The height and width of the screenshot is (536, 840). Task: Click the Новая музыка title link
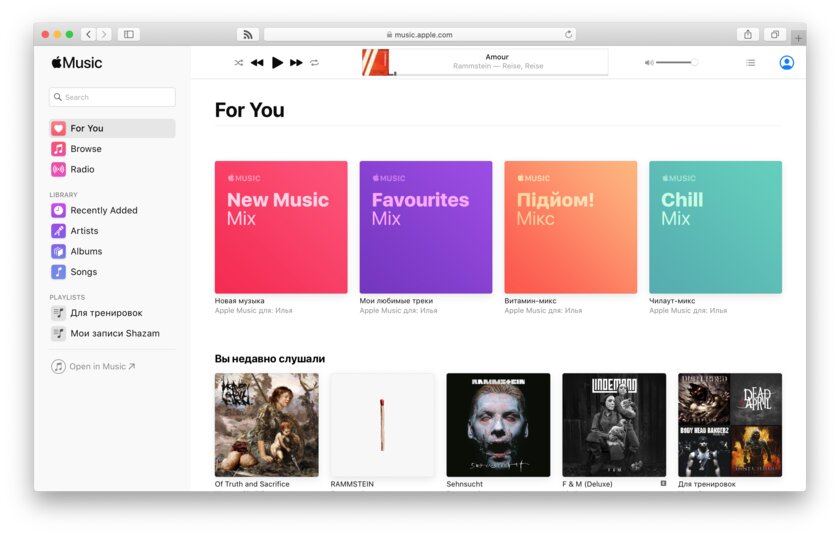click(x=239, y=301)
